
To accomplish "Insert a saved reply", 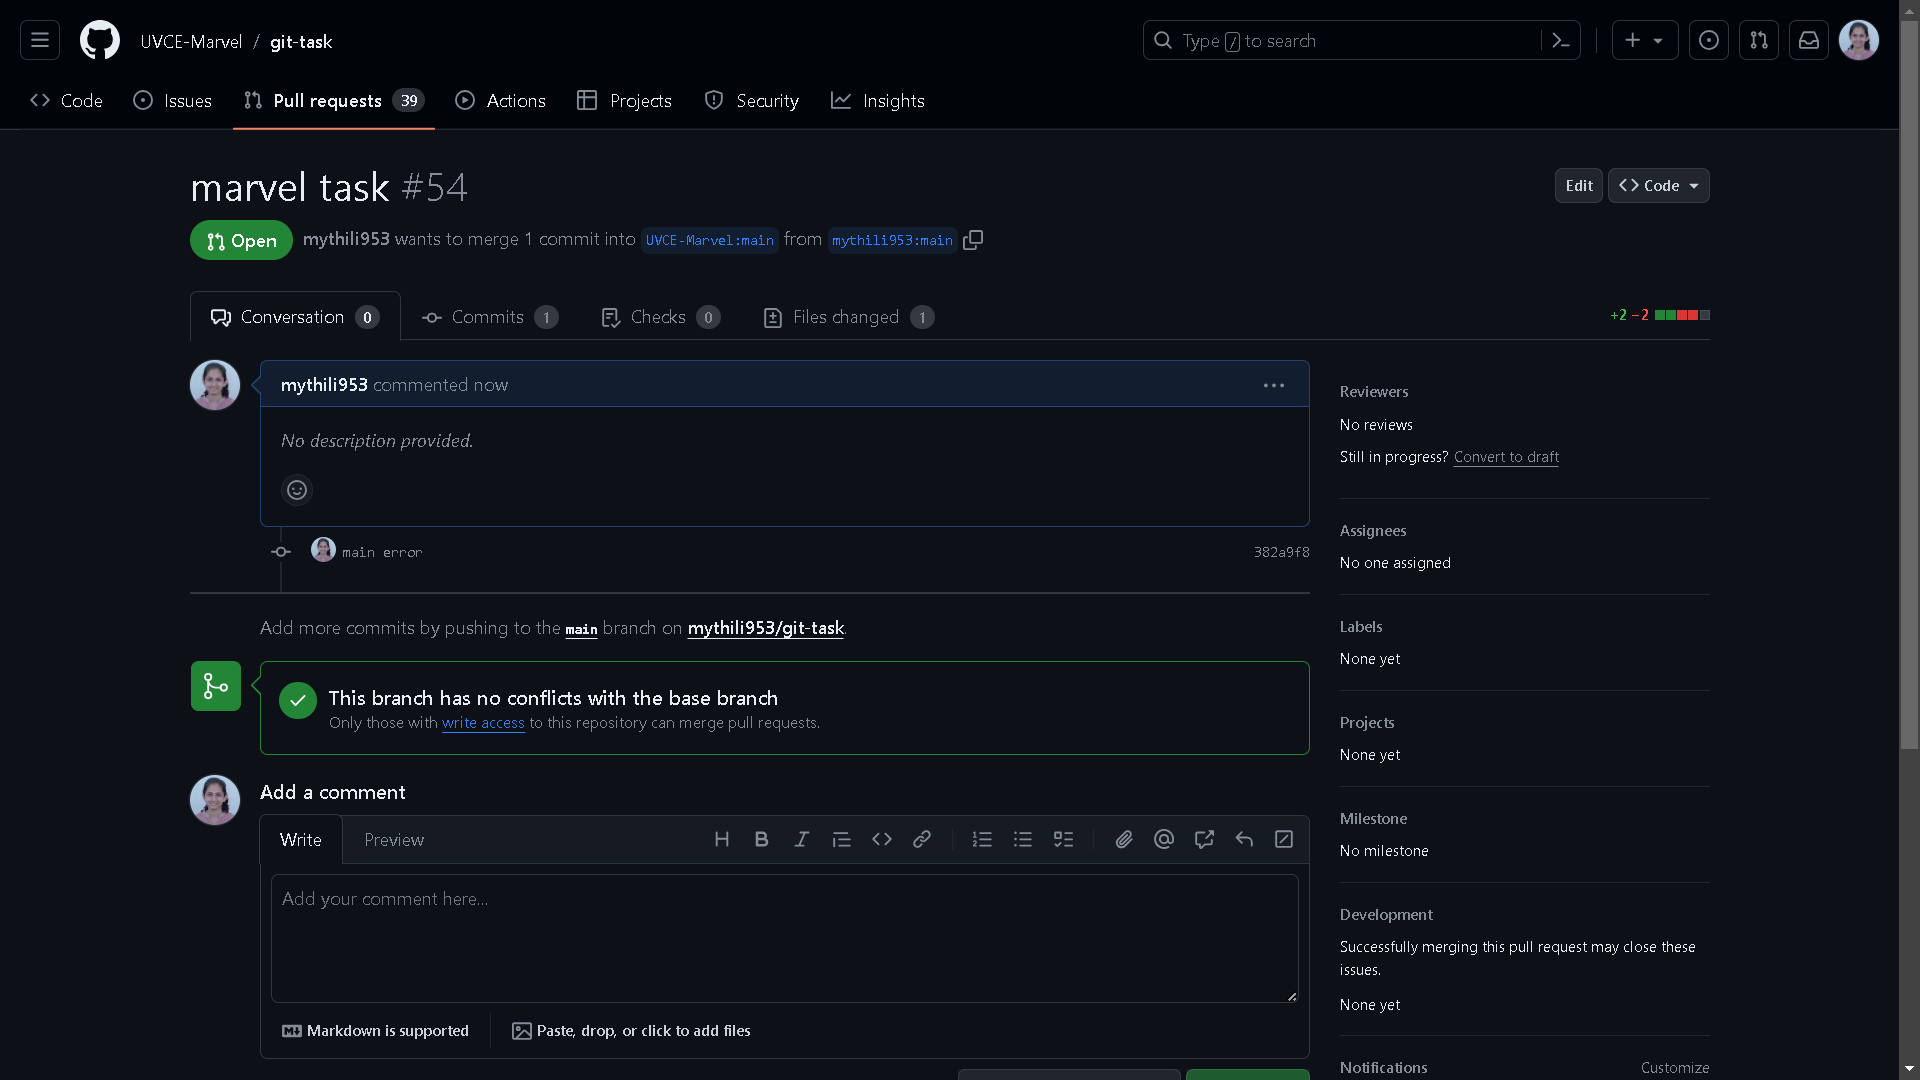I will pos(1244,840).
